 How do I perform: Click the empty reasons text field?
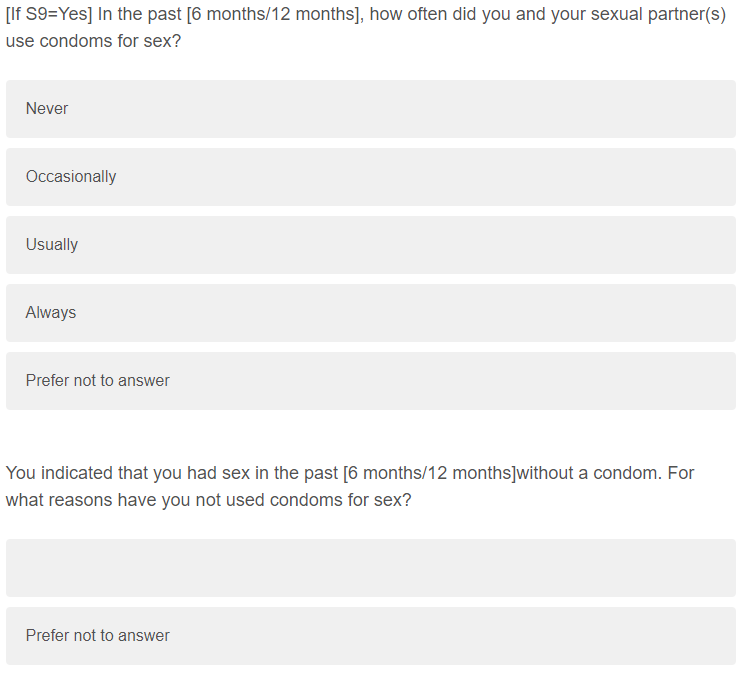click(x=370, y=568)
